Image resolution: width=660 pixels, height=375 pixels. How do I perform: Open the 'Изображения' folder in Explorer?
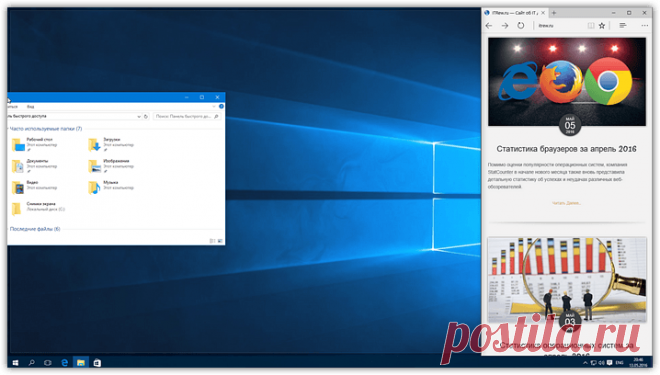(x=111, y=165)
